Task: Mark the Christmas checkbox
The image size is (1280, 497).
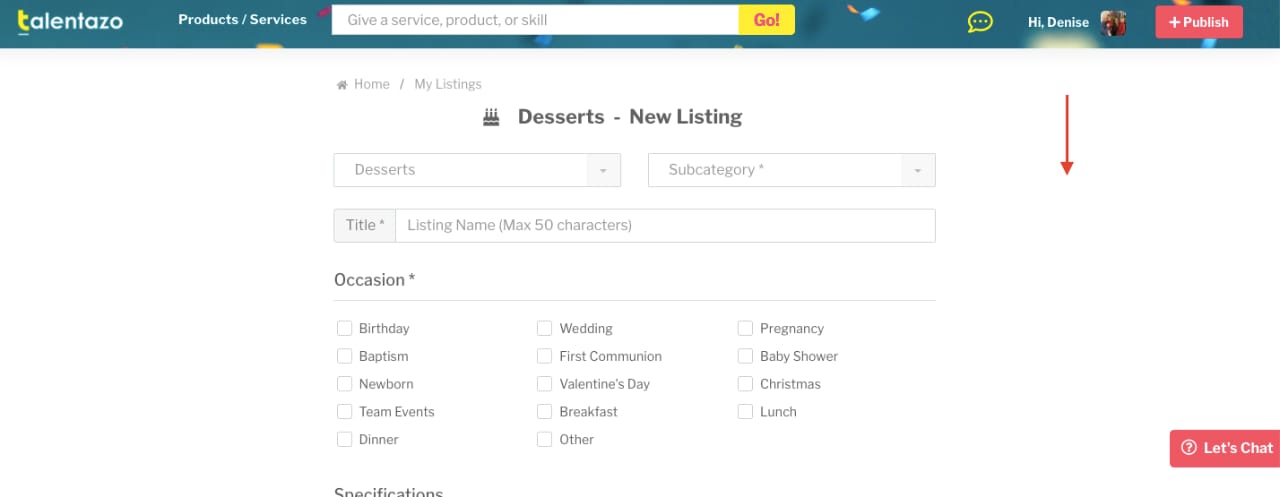Action: tap(745, 384)
